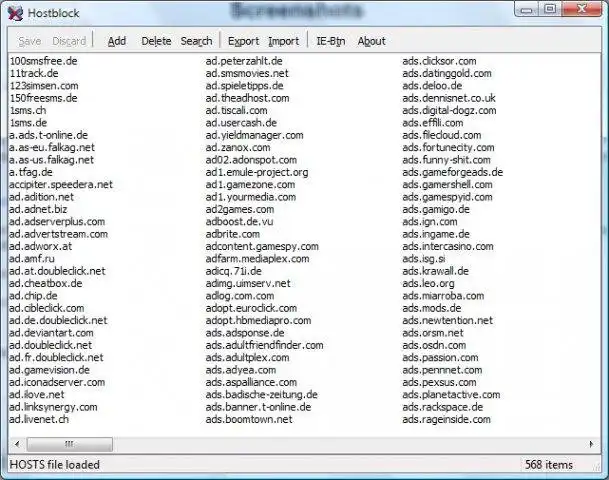
Task: Click the IE-Btn toolbar item
Action: point(331,41)
